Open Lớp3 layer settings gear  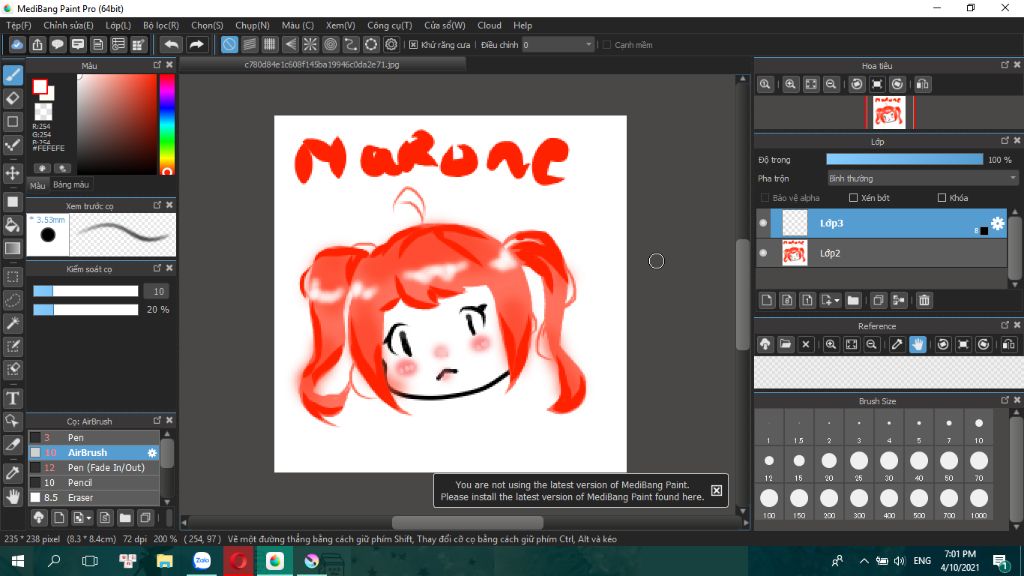[x=997, y=223]
